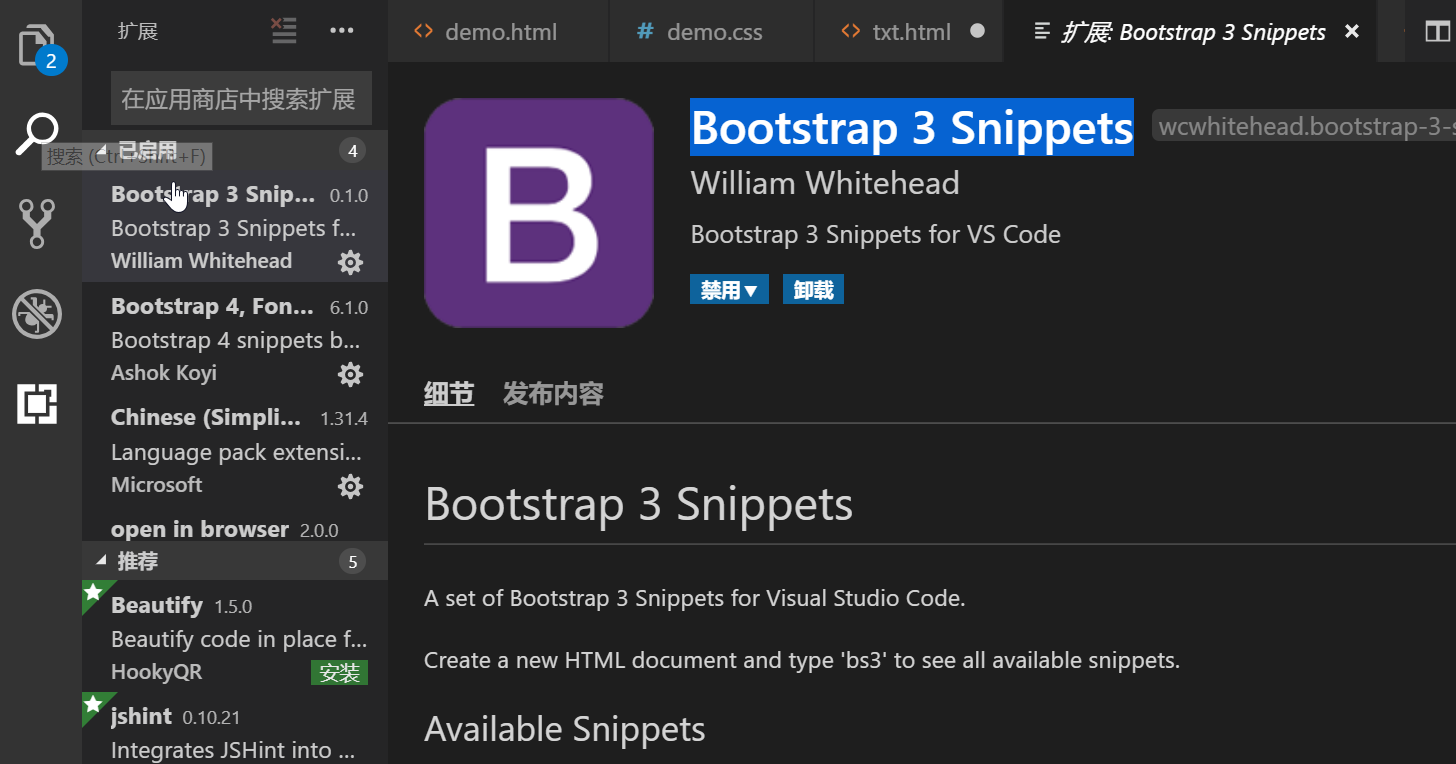This screenshot has height=764, width=1456.
Task: Select the Beautify recommended extension
Action: click(235, 634)
